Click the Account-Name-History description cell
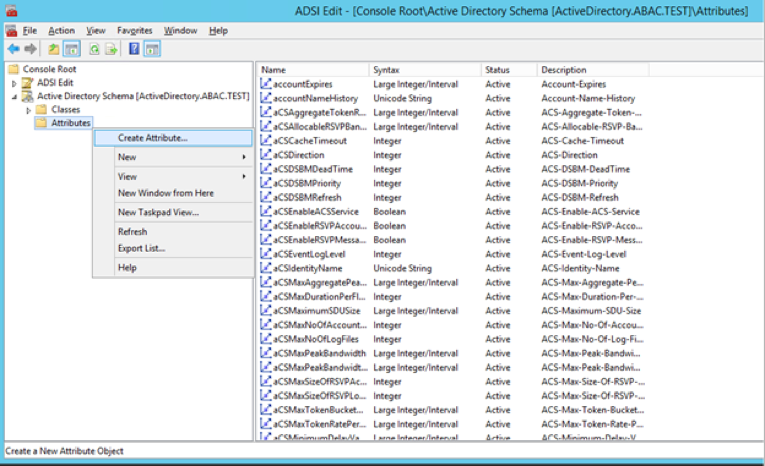765x466 pixels. coord(588,98)
